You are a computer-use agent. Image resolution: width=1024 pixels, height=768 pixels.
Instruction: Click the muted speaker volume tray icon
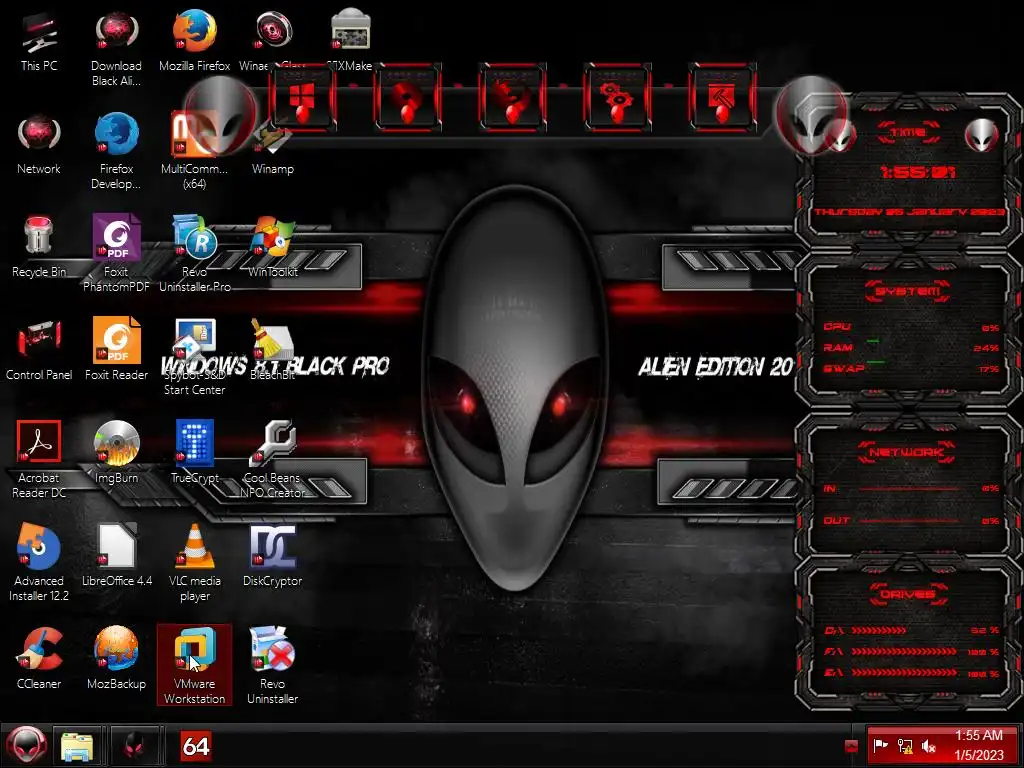point(929,746)
